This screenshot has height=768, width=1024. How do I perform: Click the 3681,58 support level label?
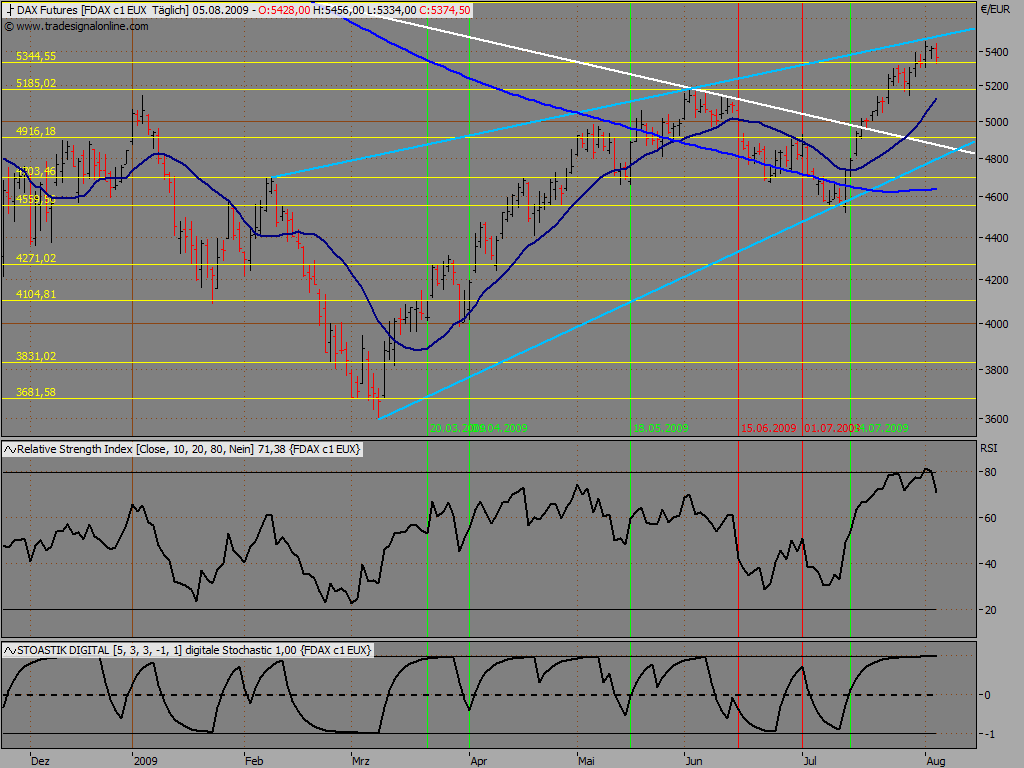pyautogui.click(x=36, y=392)
